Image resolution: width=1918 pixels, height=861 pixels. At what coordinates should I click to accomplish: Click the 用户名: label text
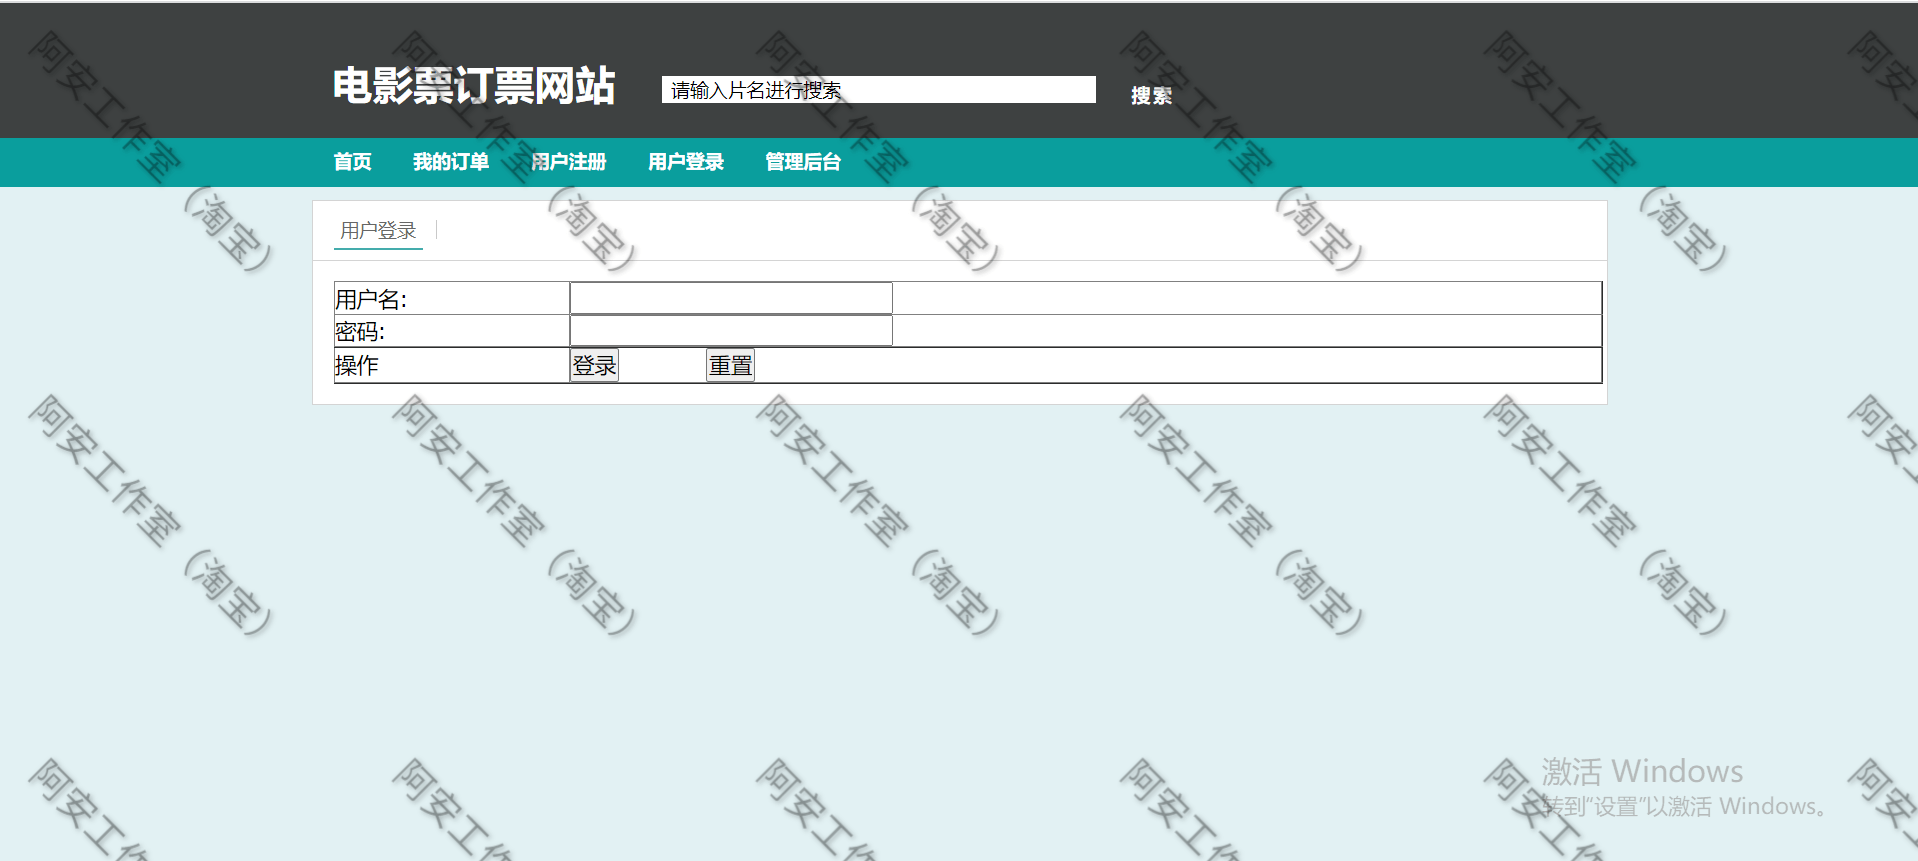tap(371, 299)
